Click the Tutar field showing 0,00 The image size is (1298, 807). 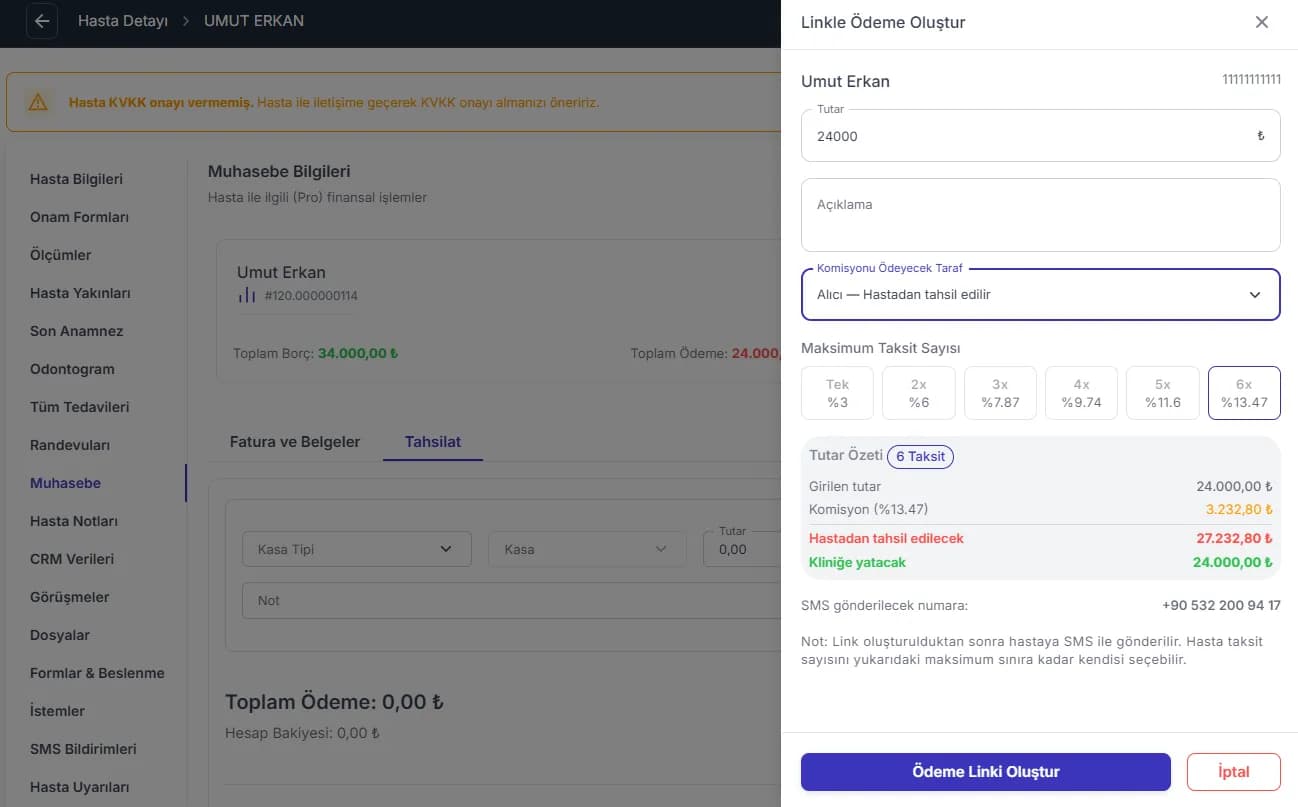tap(742, 549)
